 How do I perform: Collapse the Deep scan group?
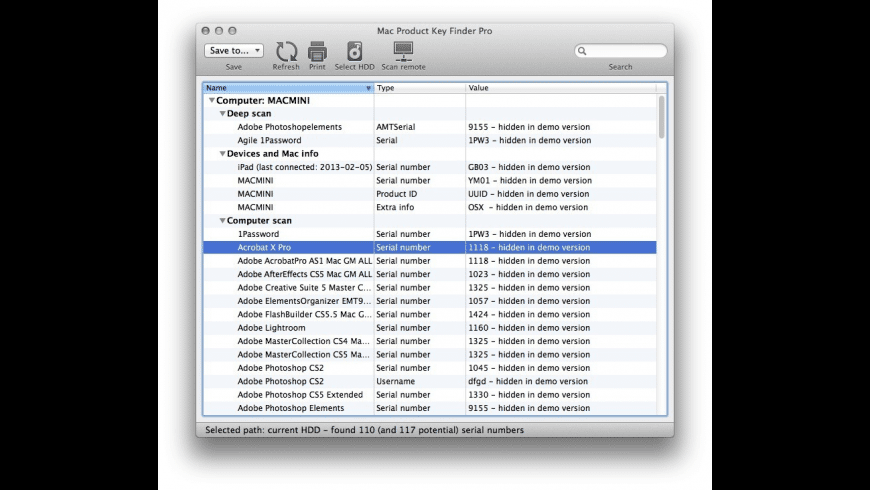coord(222,114)
